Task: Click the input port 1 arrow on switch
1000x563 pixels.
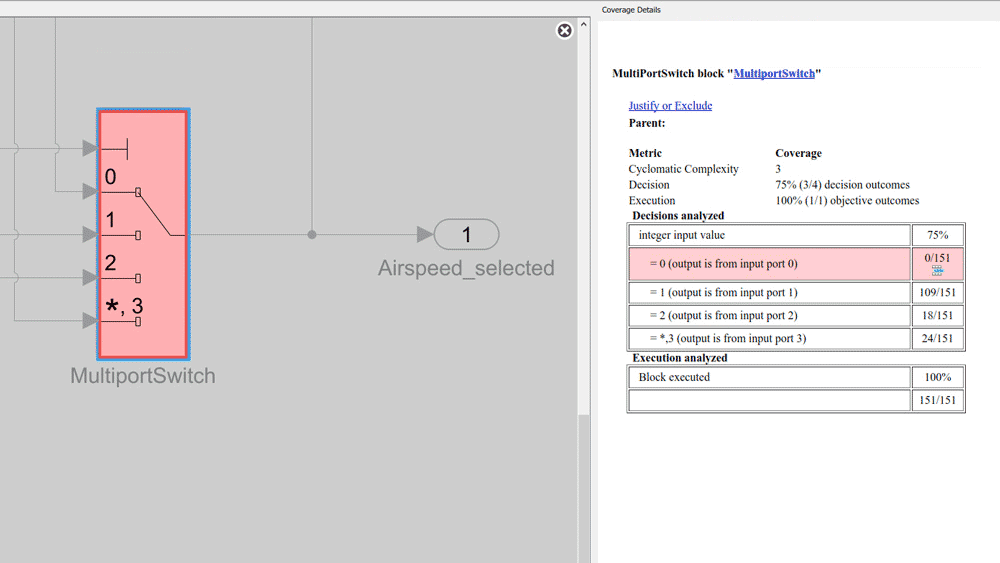Action: (90, 235)
